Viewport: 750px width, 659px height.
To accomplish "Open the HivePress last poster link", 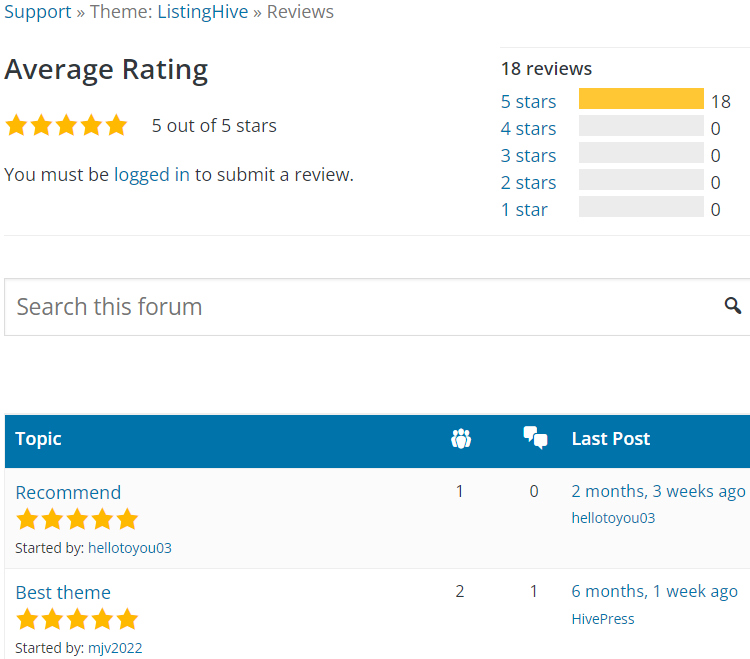I will click(603, 619).
